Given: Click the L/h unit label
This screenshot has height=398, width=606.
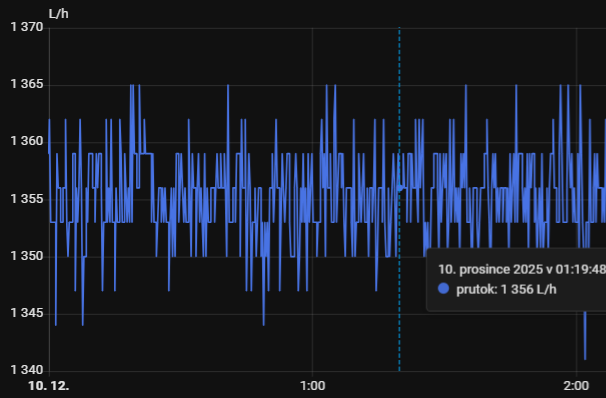Looking at the screenshot, I should [59, 14].
